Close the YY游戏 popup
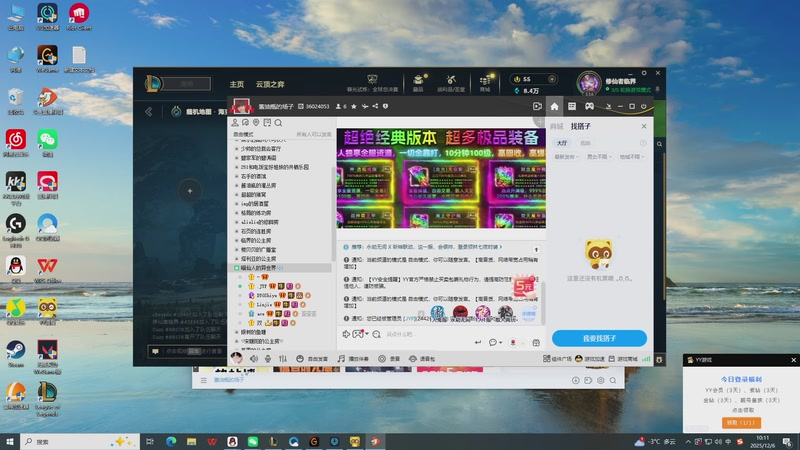Image resolution: width=800 pixels, height=450 pixels. click(x=793, y=360)
